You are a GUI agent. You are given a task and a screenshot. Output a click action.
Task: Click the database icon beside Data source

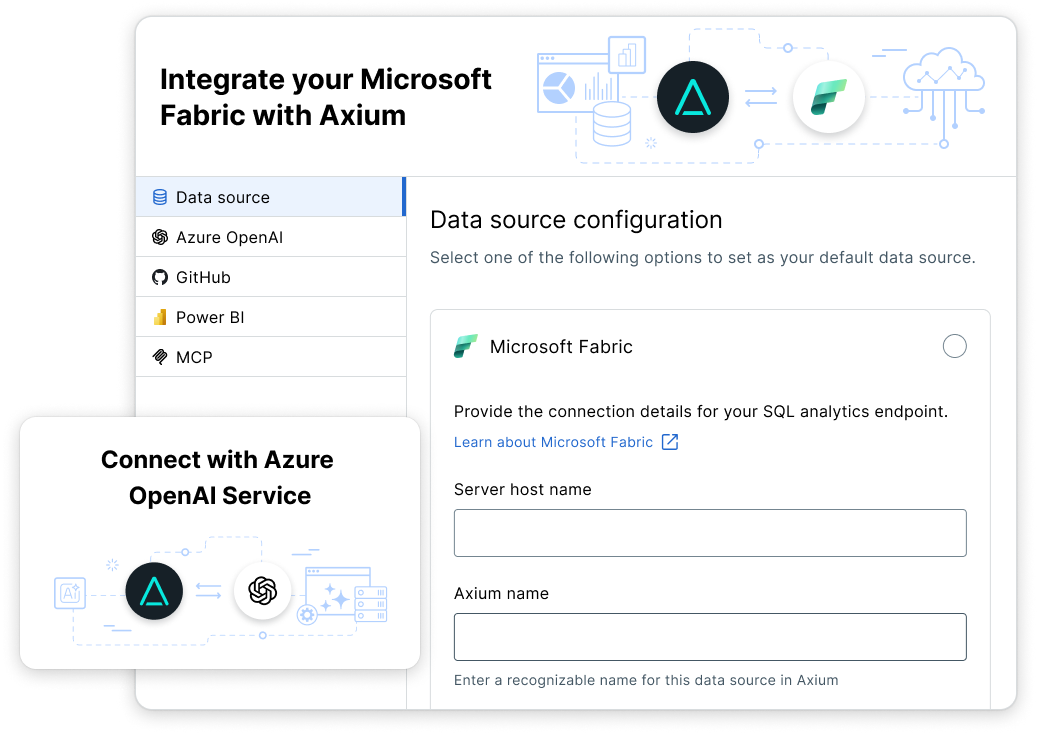tap(160, 197)
